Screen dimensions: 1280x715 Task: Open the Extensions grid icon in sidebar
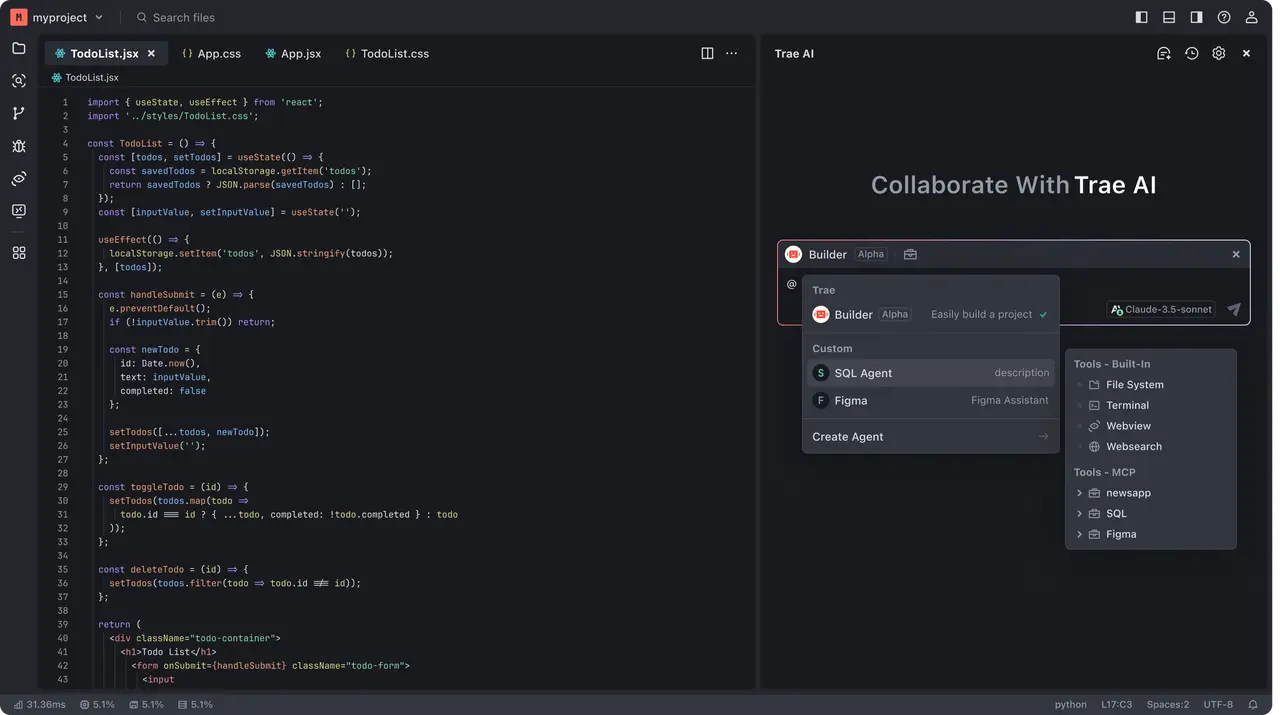18,253
